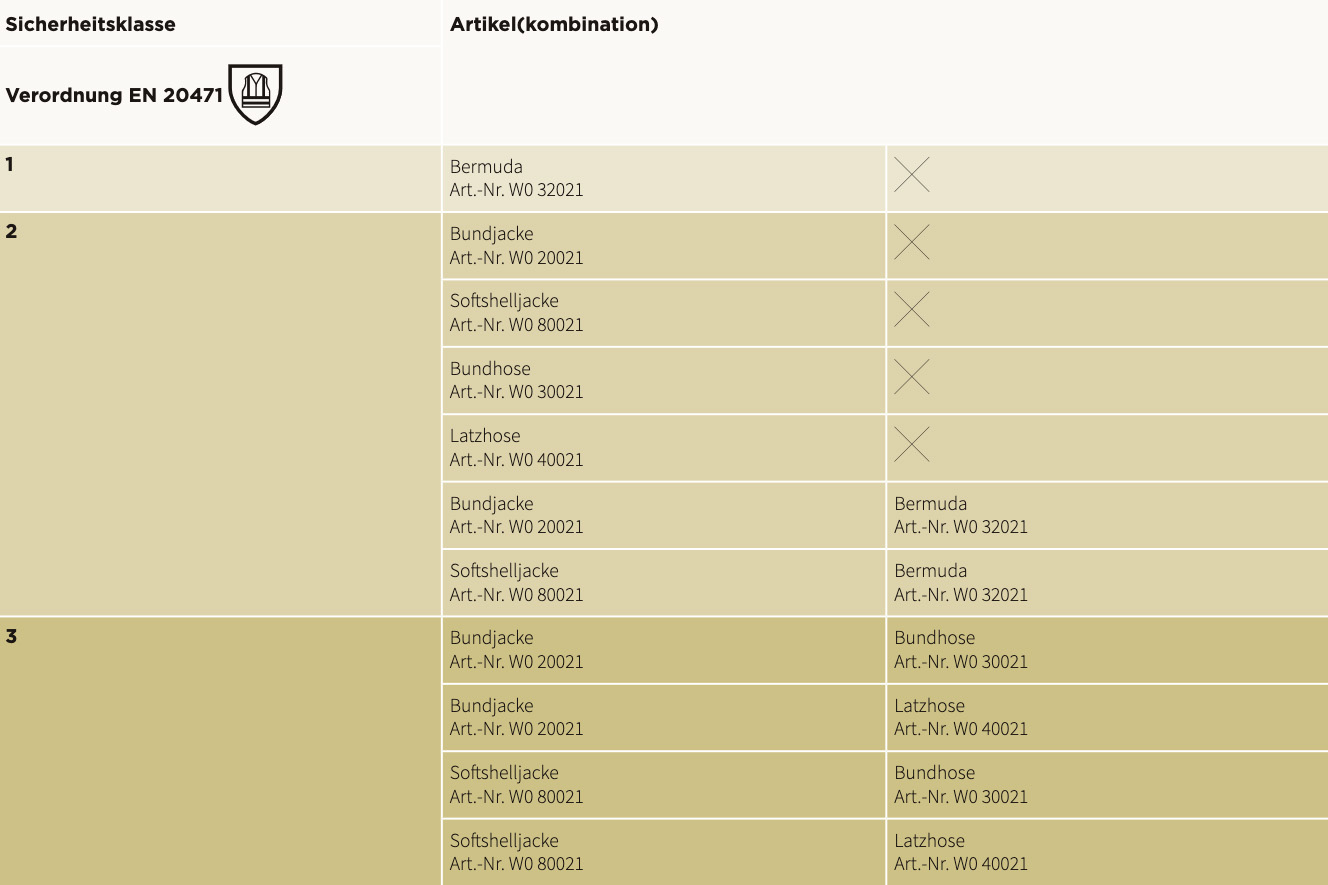Click Bundhose paired with Softshelljacke in class 3
Viewport: 1328px width, 885px height.
pyautogui.click(x=961, y=784)
